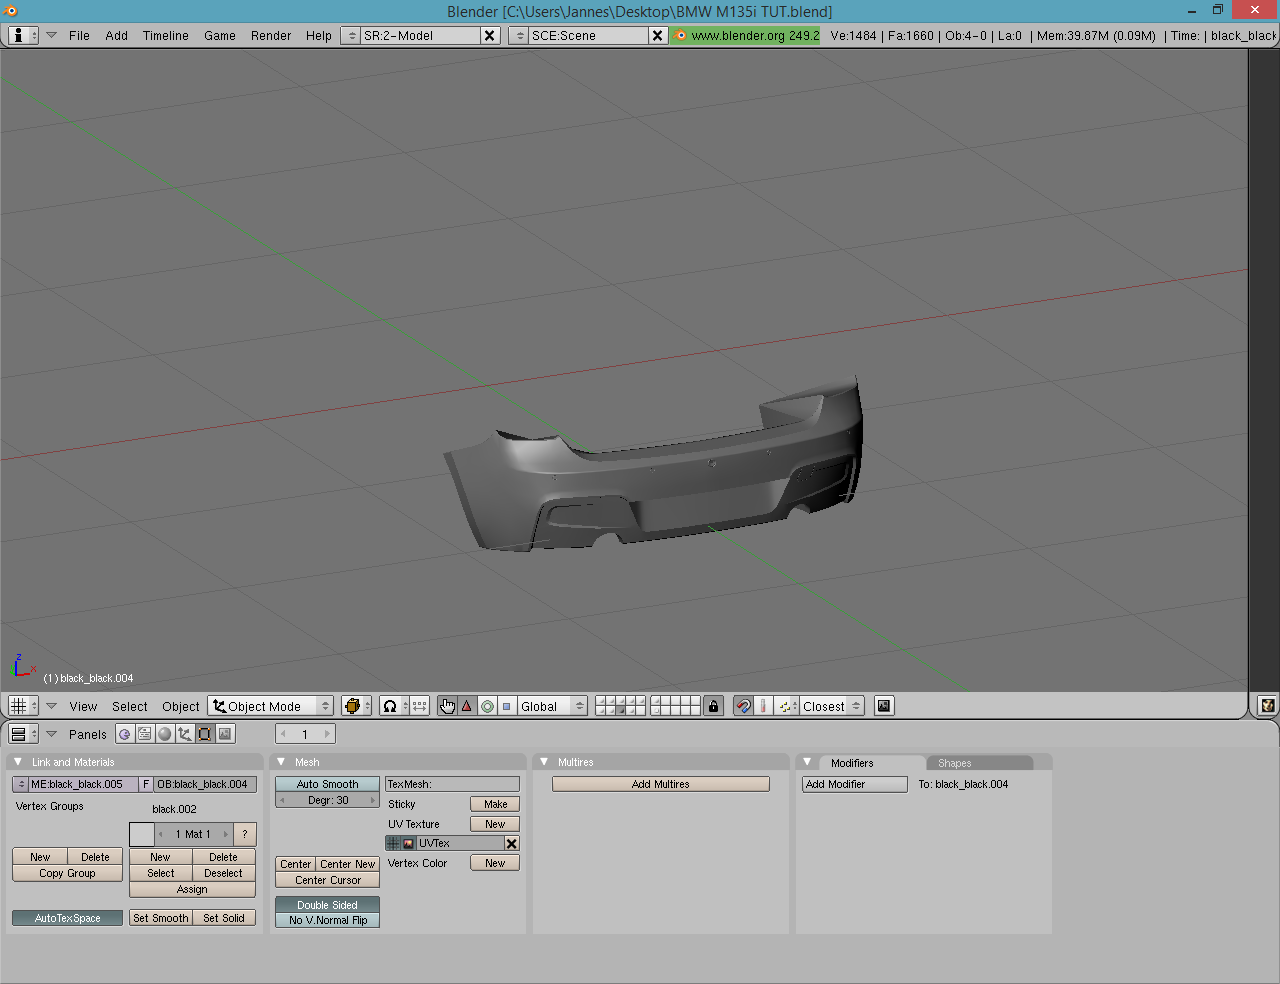1280x984 pixels.
Task: Click the Shading context icon in Panels header
Action: (165, 734)
